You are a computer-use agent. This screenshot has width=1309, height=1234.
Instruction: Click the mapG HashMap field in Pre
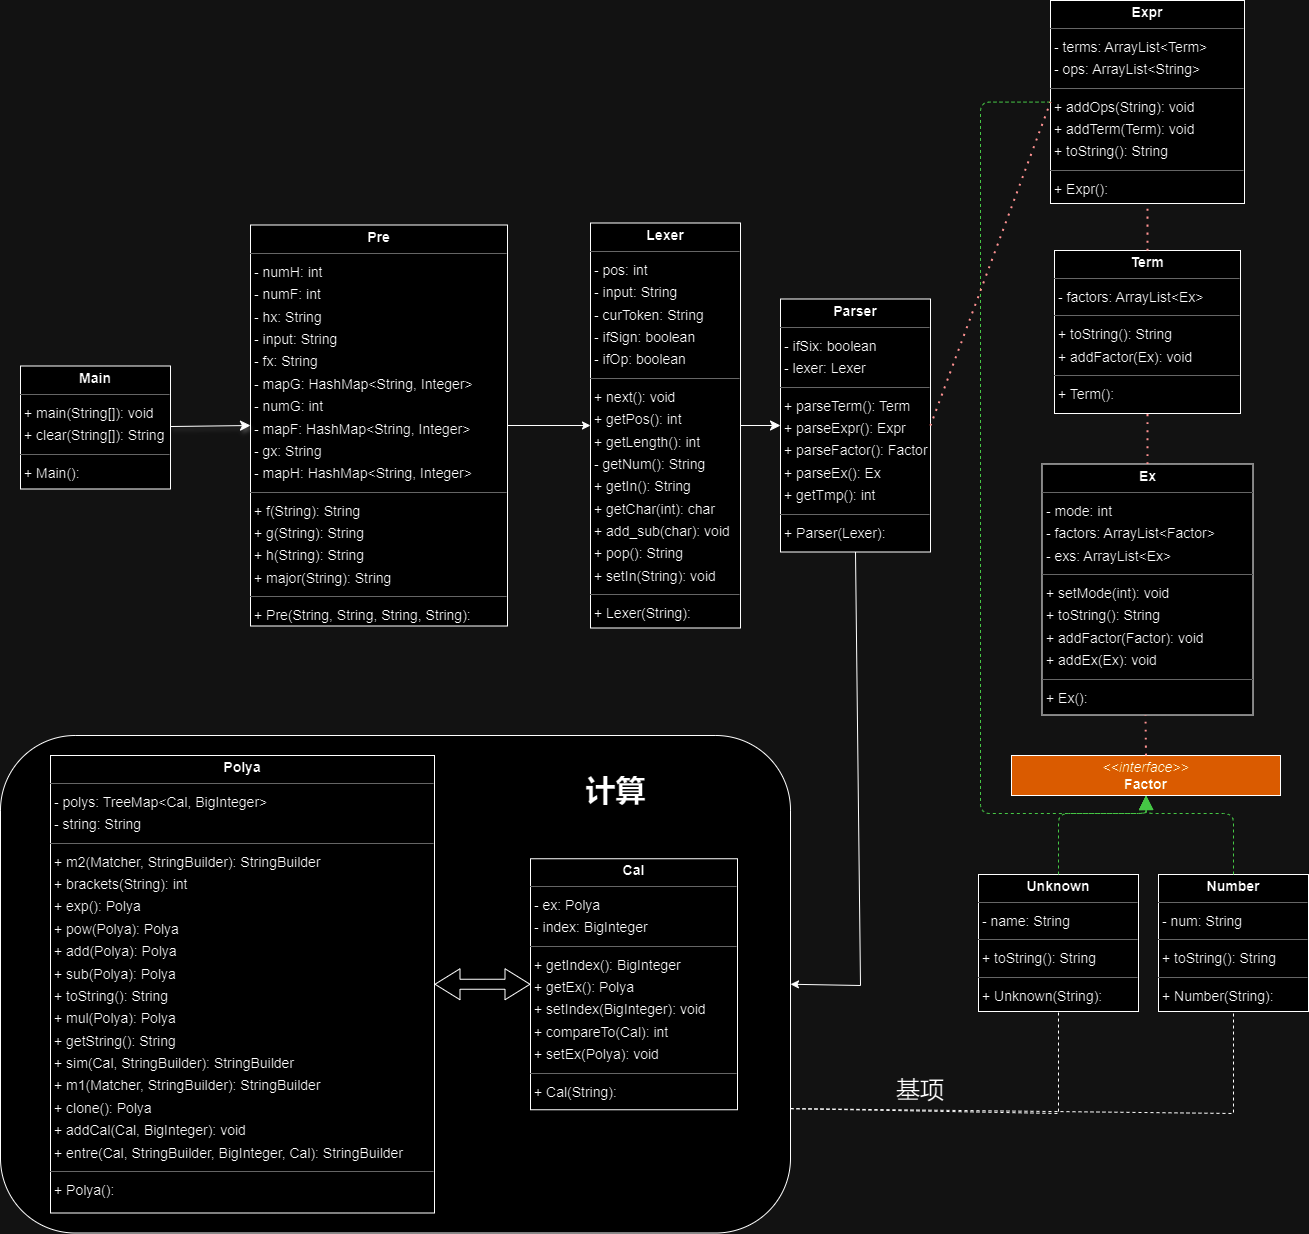pos(362,384)
